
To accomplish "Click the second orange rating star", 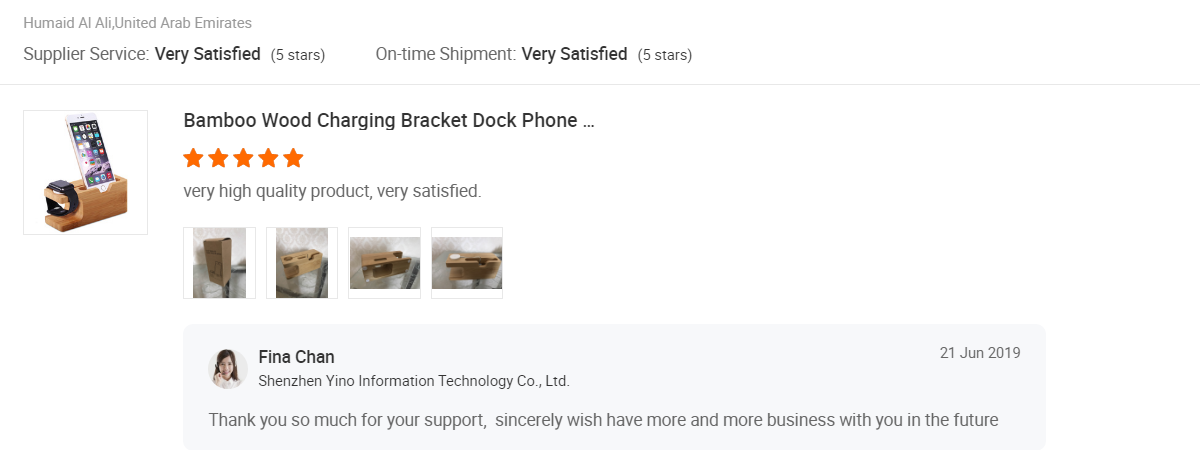I will [x=218, y=158].
